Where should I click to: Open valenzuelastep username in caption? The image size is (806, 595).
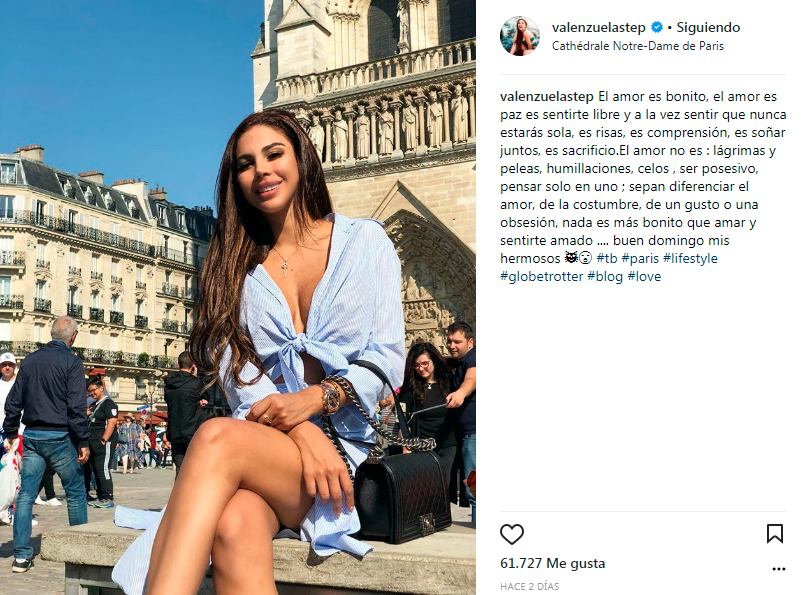coord(546,97)
